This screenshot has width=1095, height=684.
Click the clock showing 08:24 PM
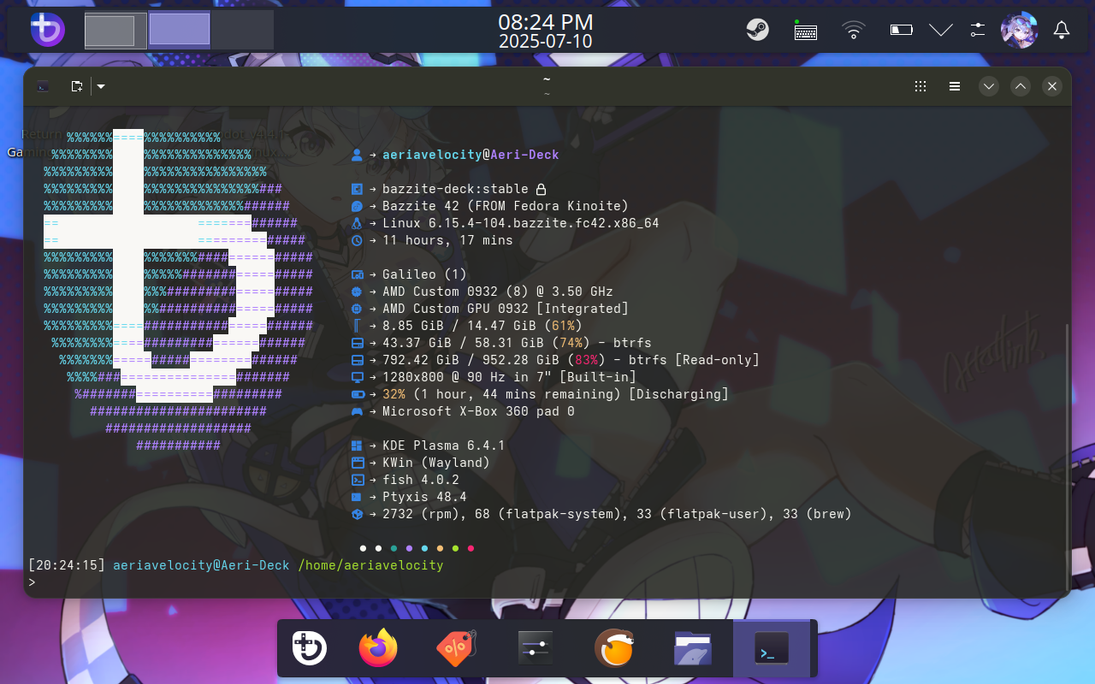[545, 22]
